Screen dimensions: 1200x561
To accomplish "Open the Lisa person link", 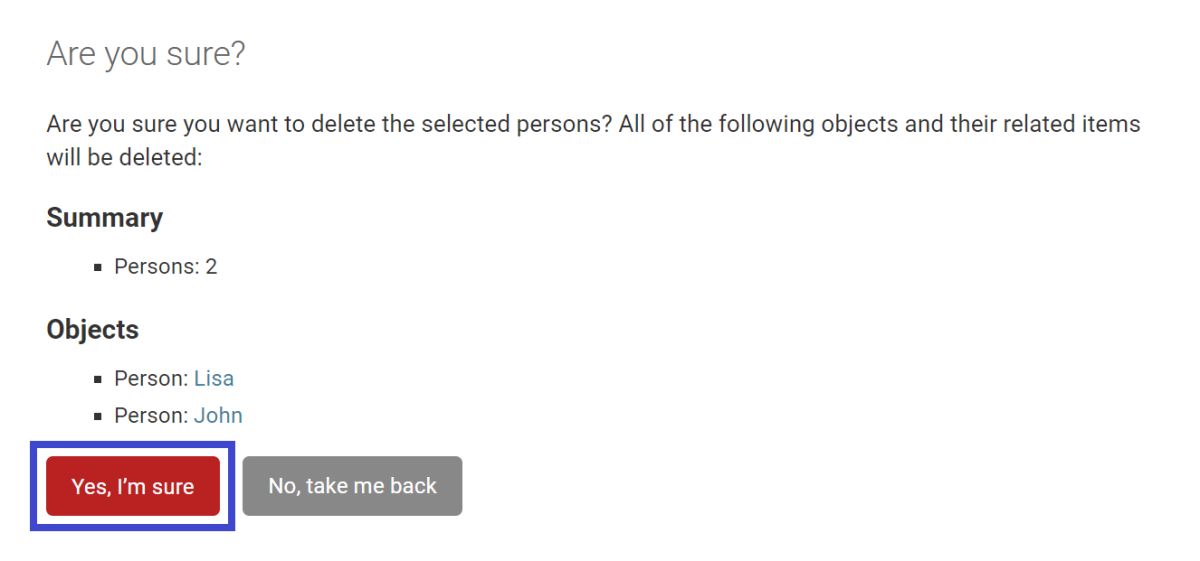I will (x=214, y=378).
